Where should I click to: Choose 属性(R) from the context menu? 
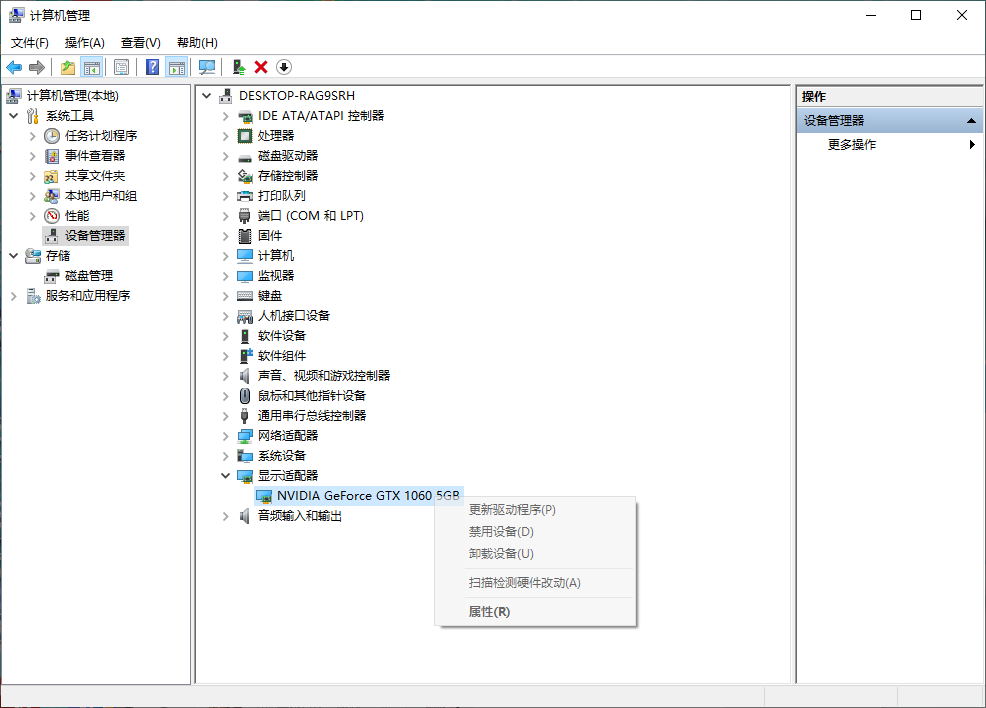tap(489, 611)
